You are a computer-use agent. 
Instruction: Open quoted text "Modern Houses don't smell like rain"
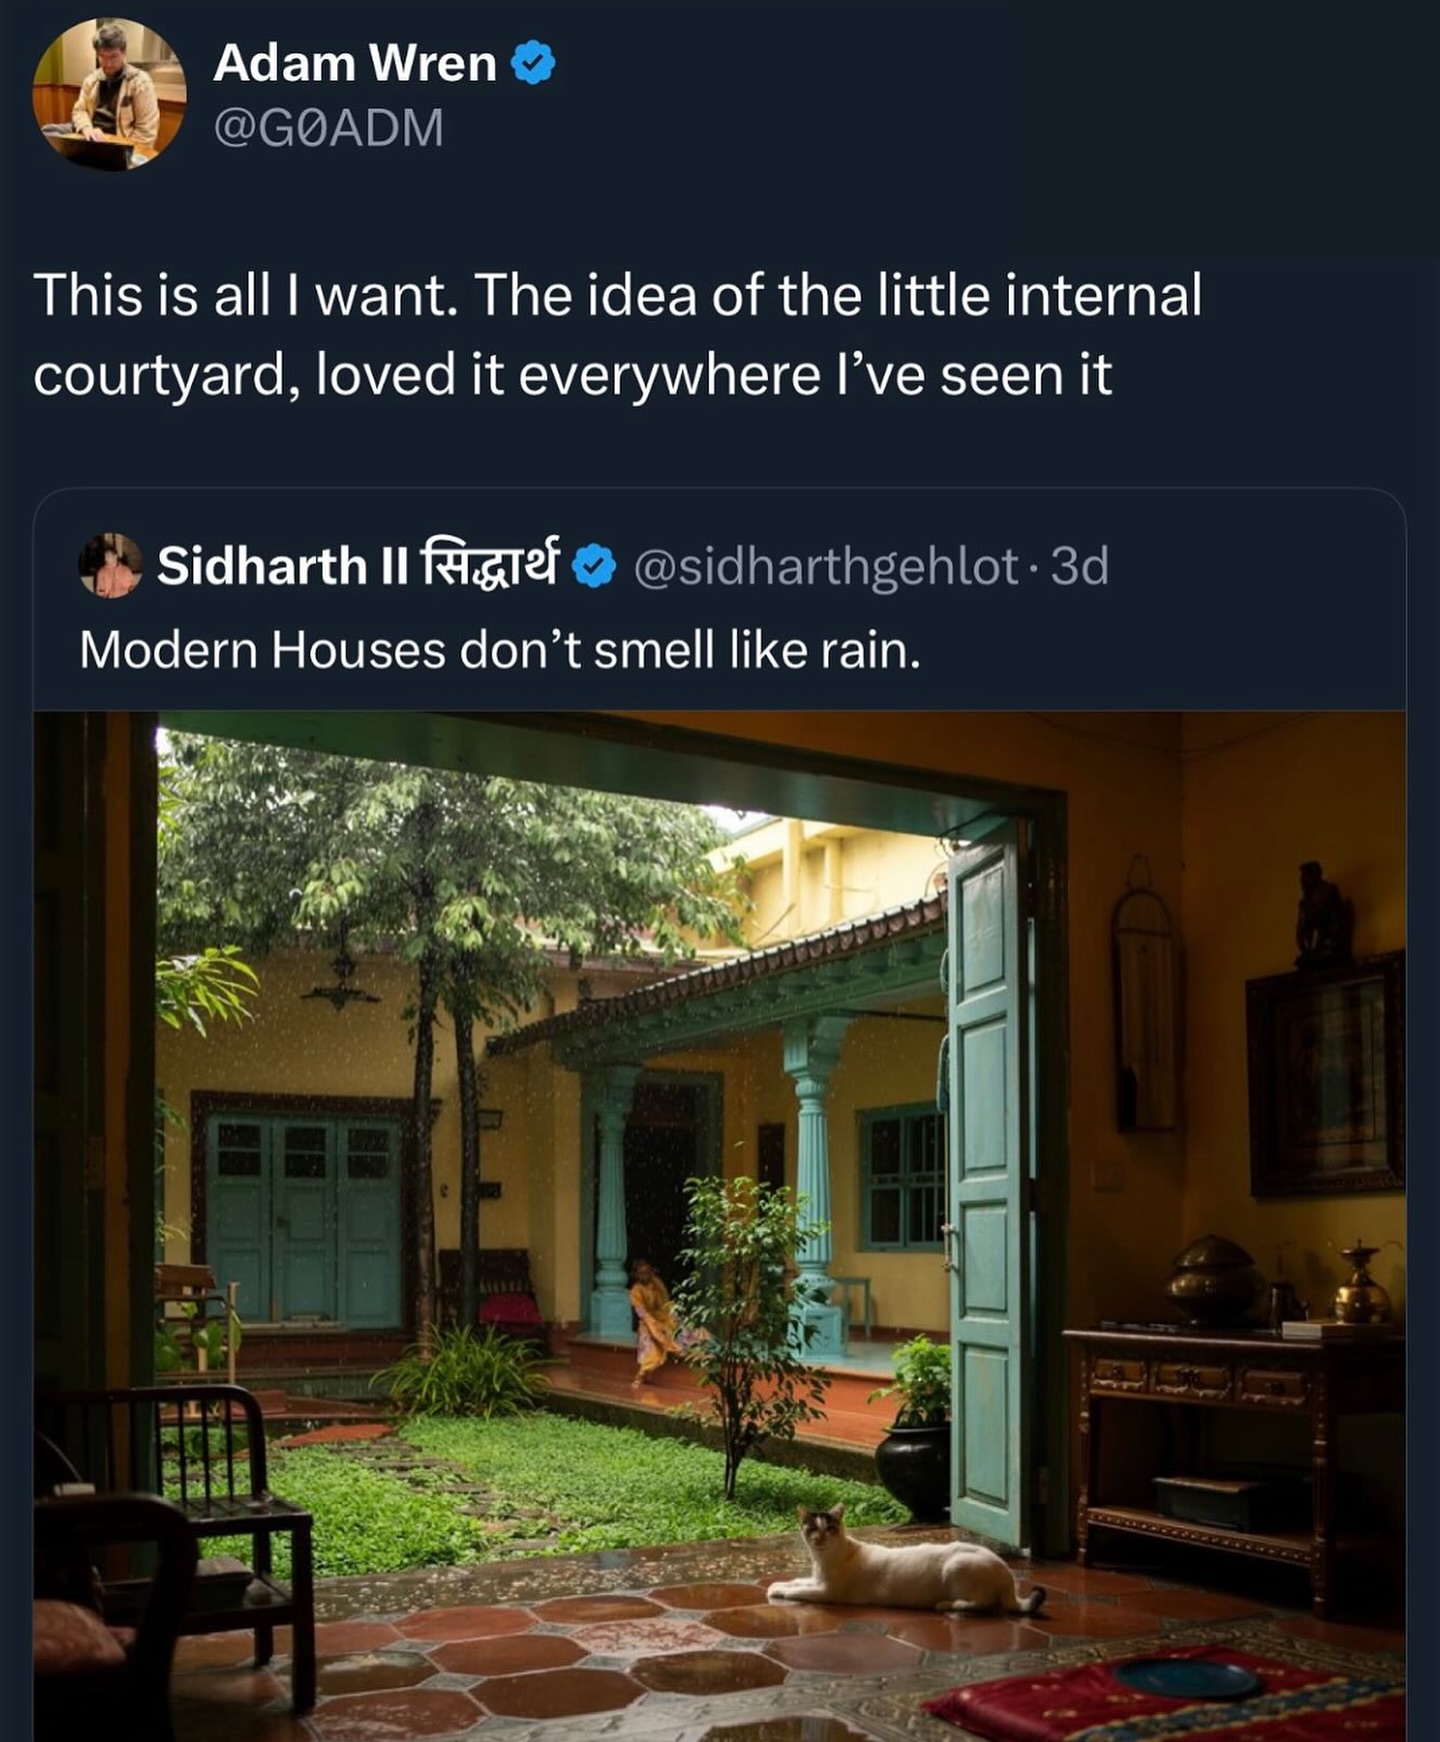499,650
